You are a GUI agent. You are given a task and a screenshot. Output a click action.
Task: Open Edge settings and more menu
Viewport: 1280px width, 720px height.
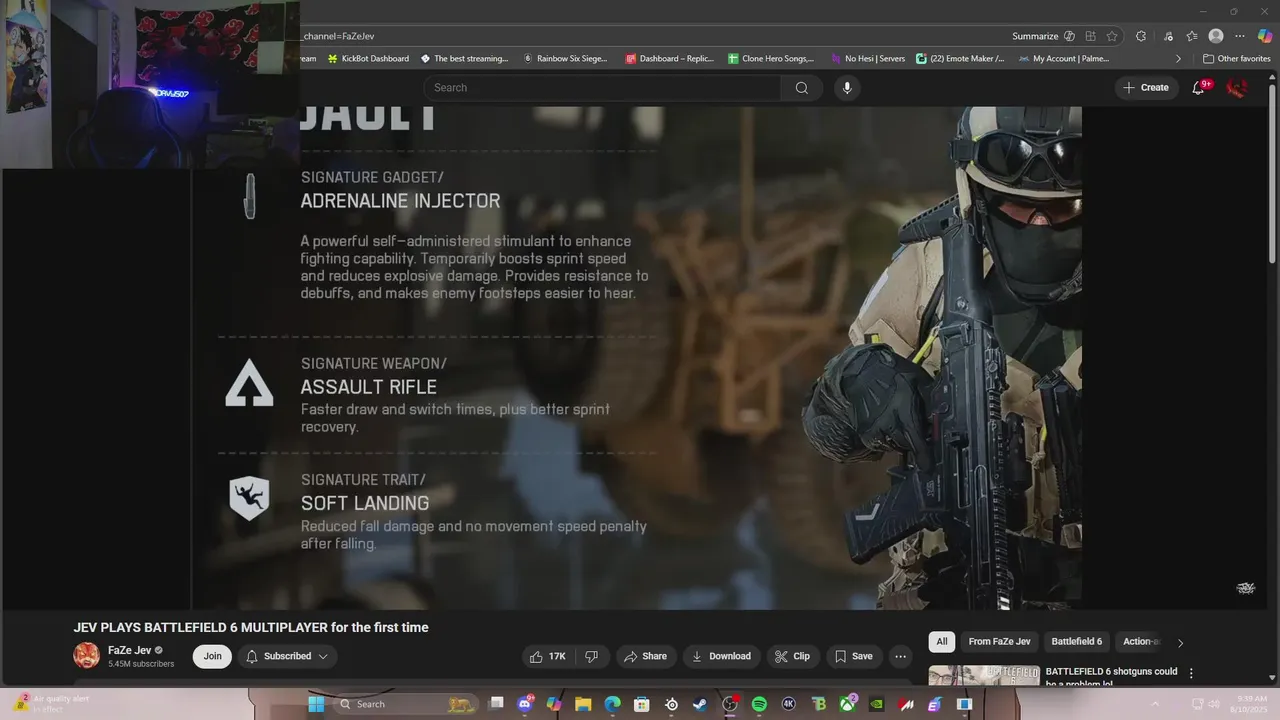point(1240,36)
